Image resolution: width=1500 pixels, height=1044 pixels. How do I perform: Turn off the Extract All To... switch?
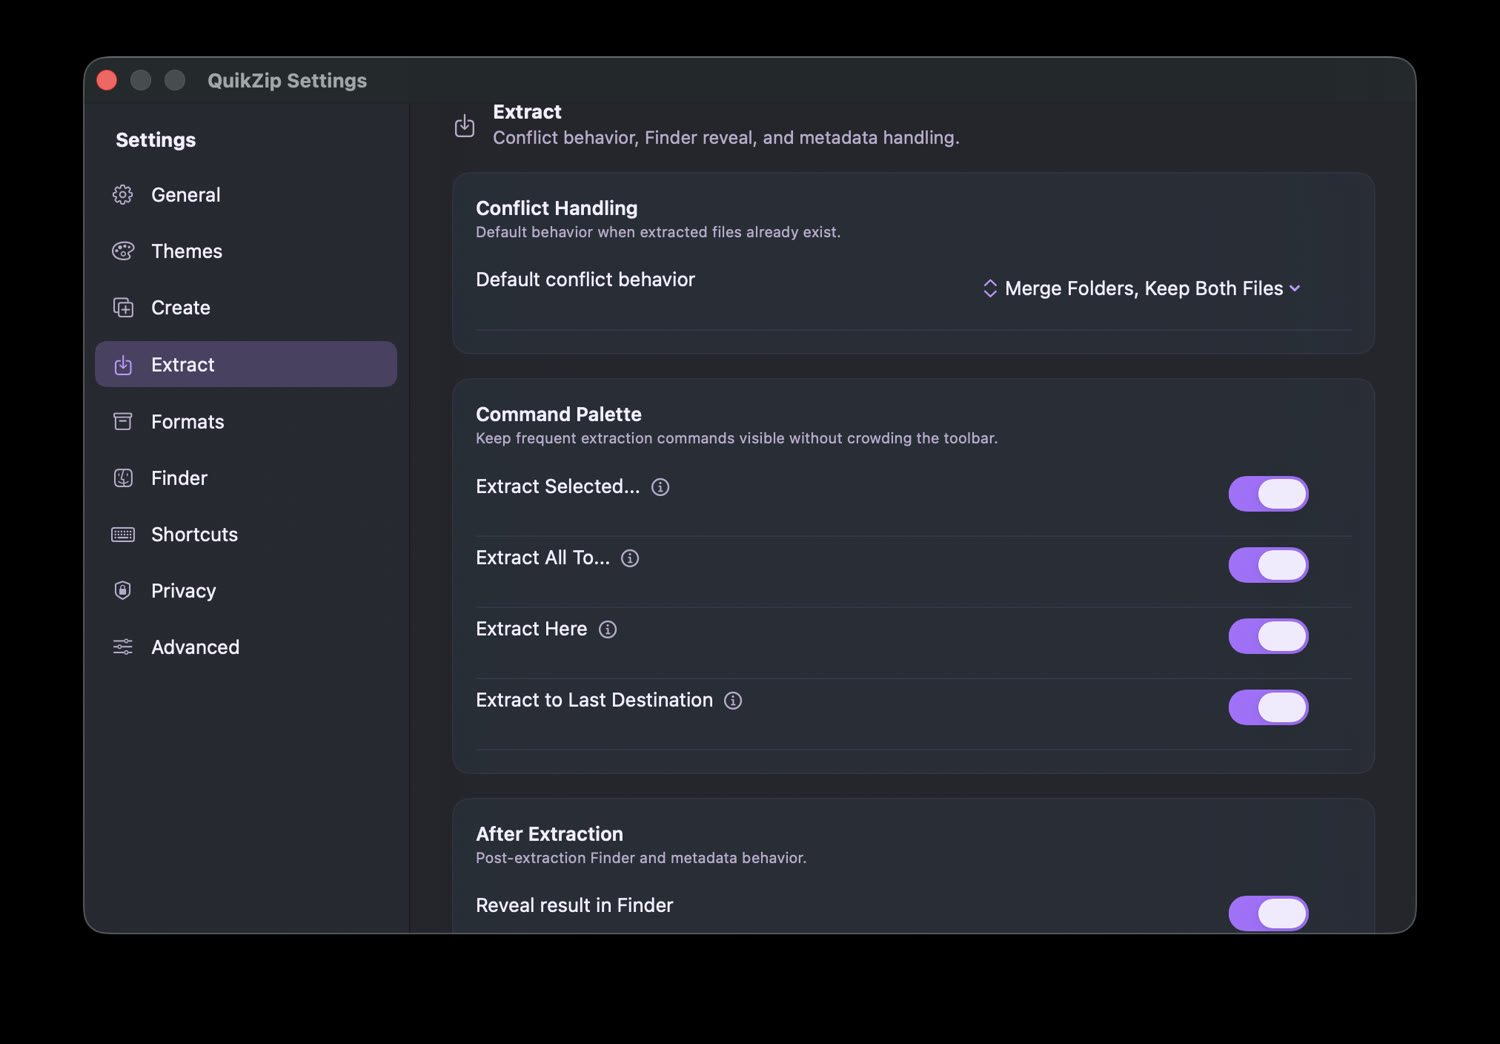point(1268,565)
